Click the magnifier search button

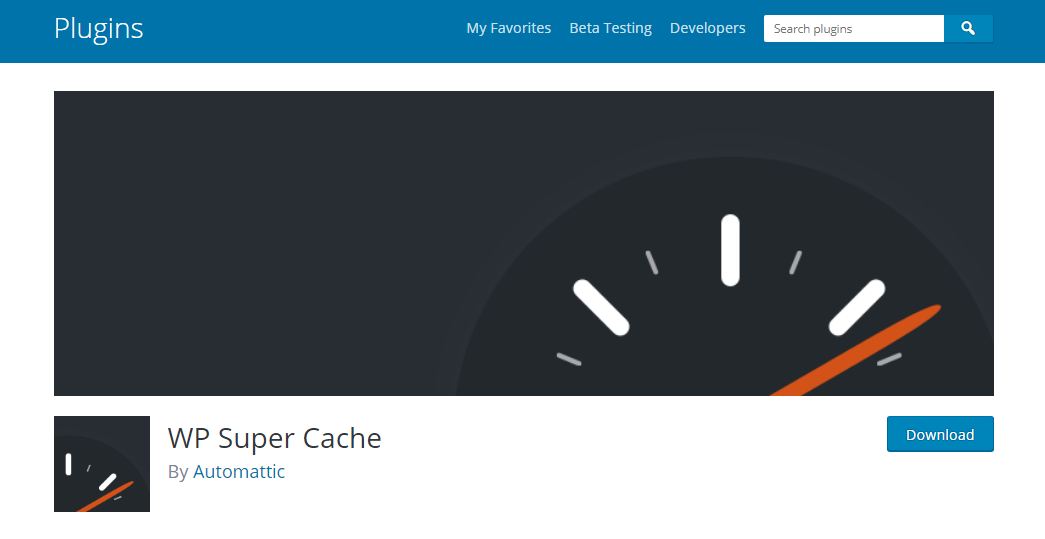pyautogui.click(x=968, y=29)
